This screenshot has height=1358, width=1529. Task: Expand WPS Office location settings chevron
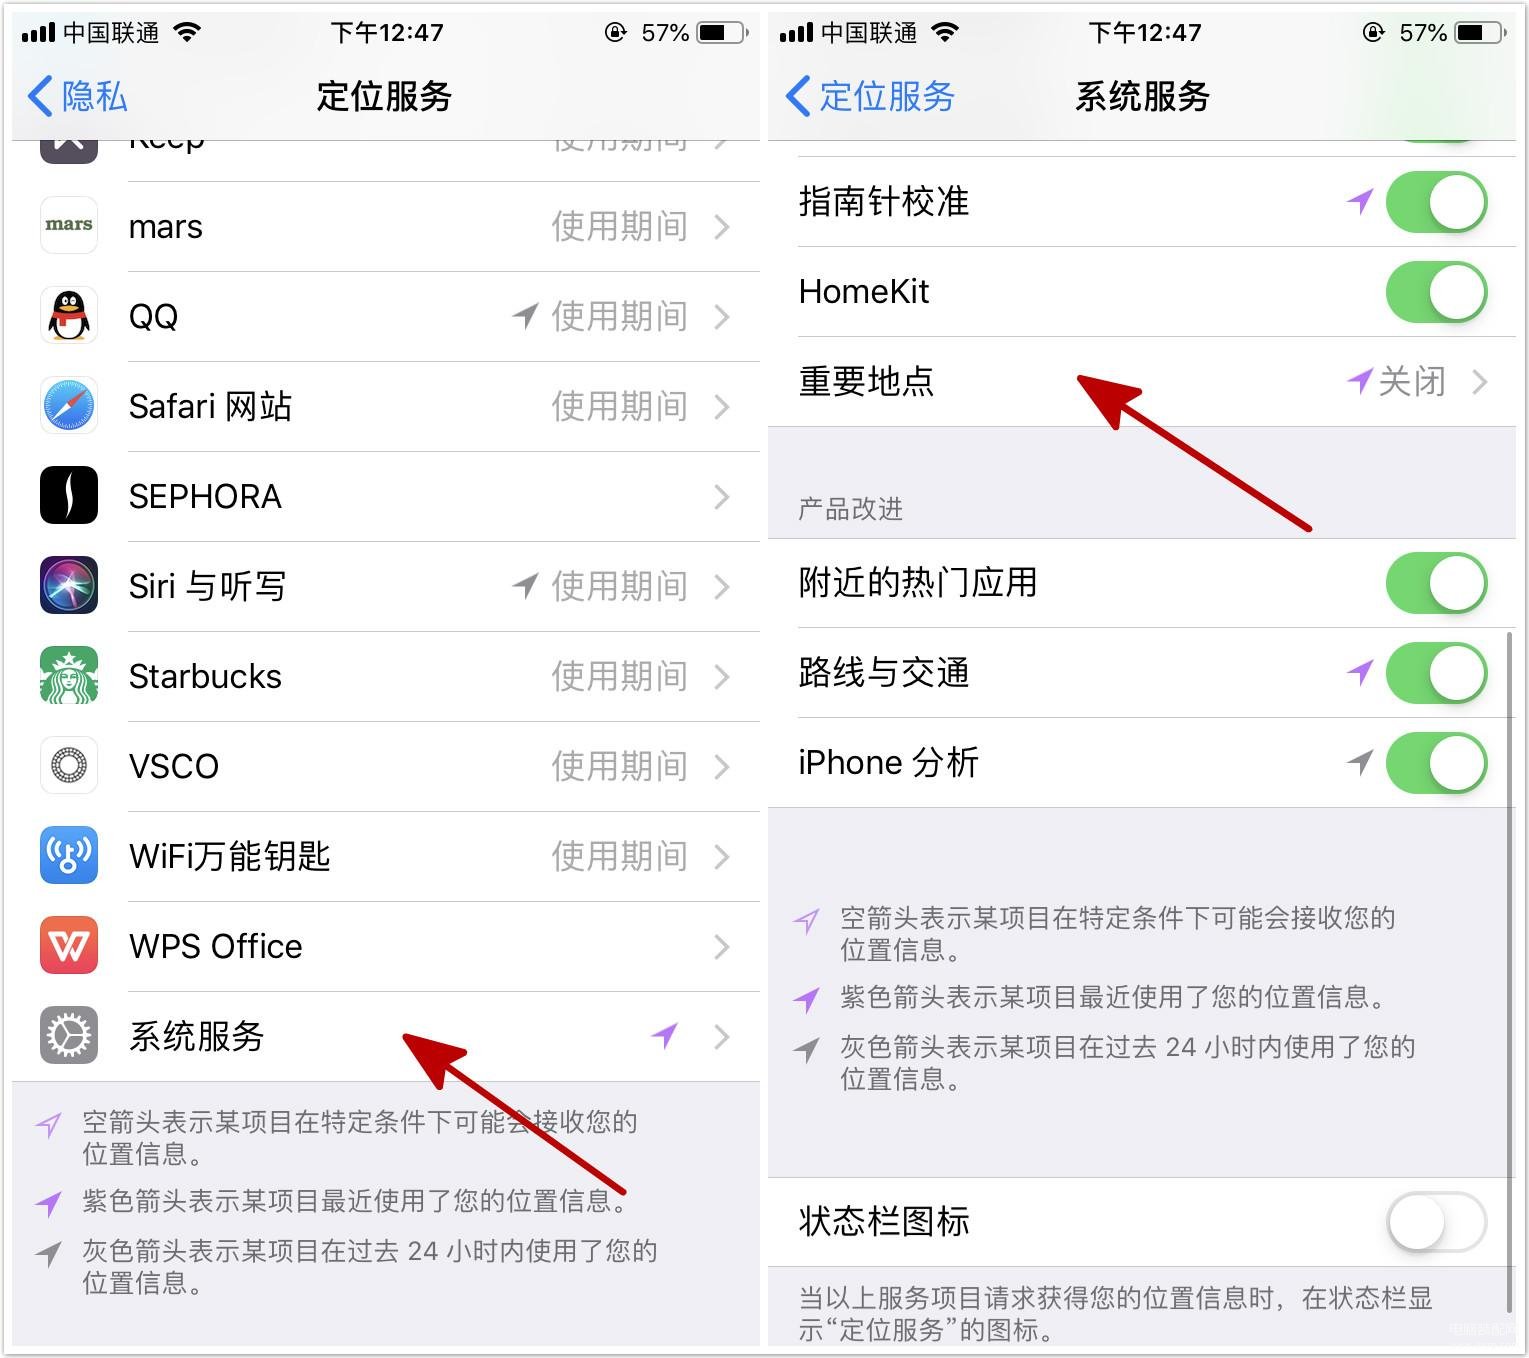722,947
